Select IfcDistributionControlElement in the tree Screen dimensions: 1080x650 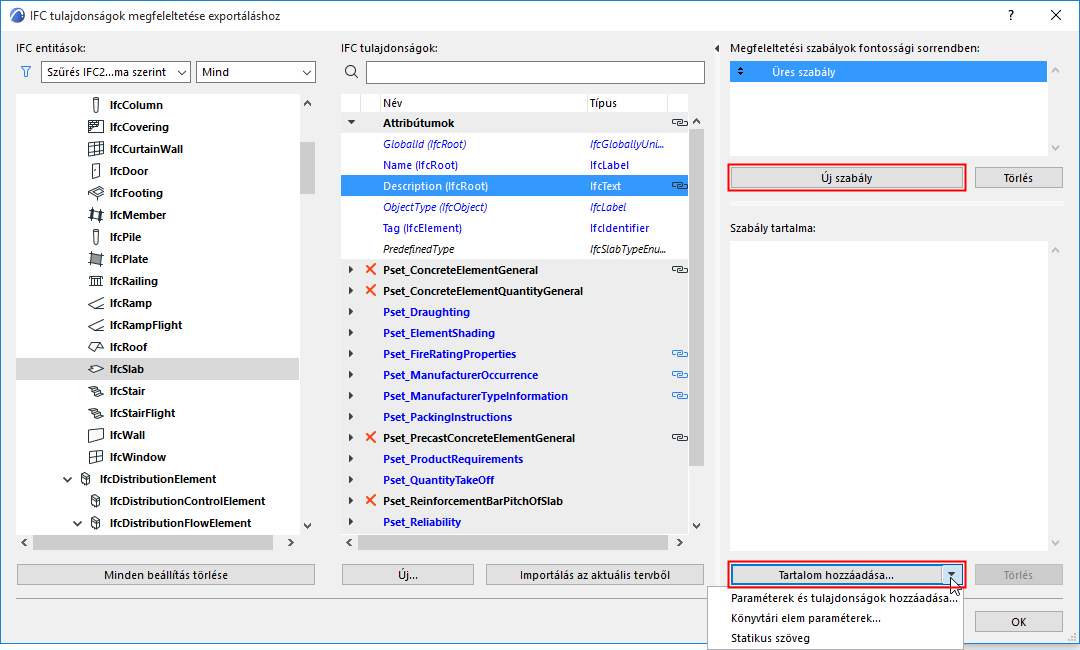point(187,501)
